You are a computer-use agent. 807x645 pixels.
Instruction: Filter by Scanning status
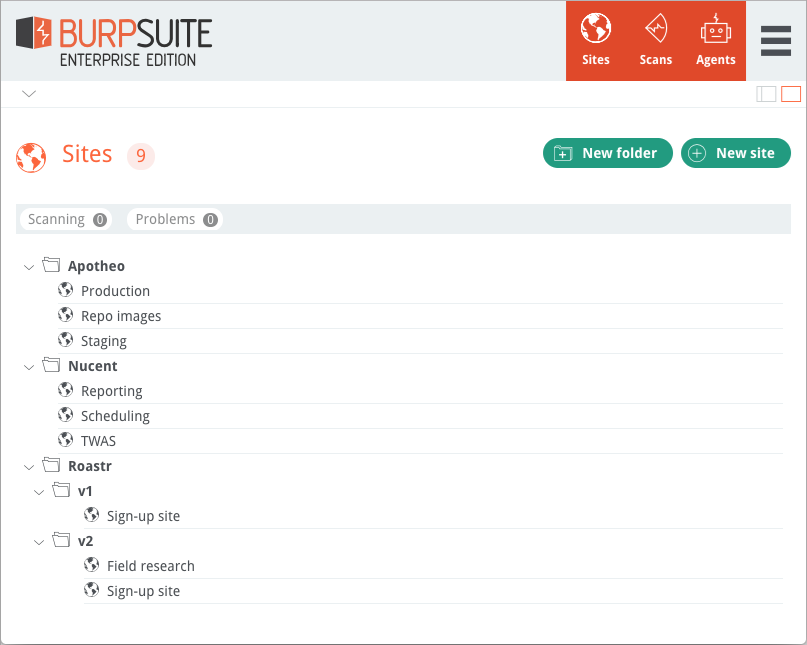(x=66, y=219)
